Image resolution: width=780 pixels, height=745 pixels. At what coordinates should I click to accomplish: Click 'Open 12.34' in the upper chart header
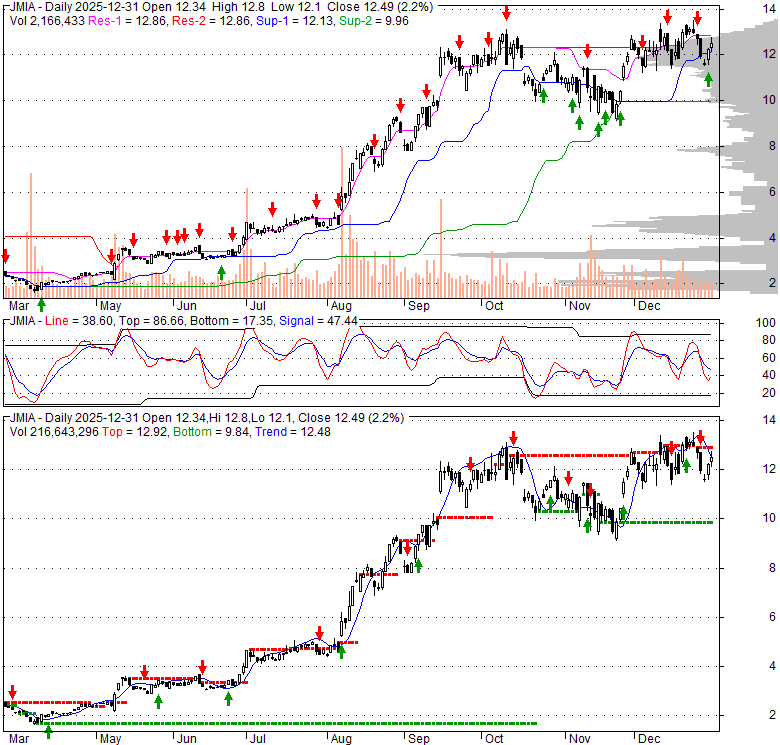point(174,7)
